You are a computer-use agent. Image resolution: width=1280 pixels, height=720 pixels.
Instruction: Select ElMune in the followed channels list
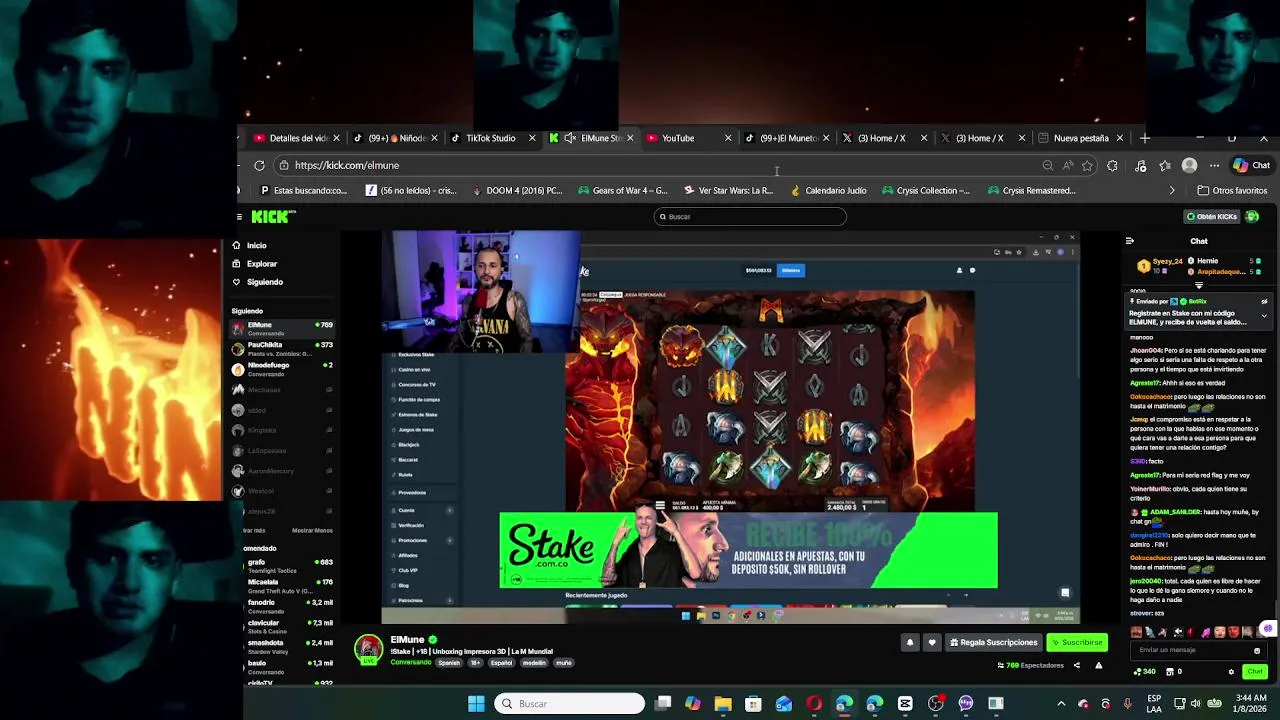point(283,328)
